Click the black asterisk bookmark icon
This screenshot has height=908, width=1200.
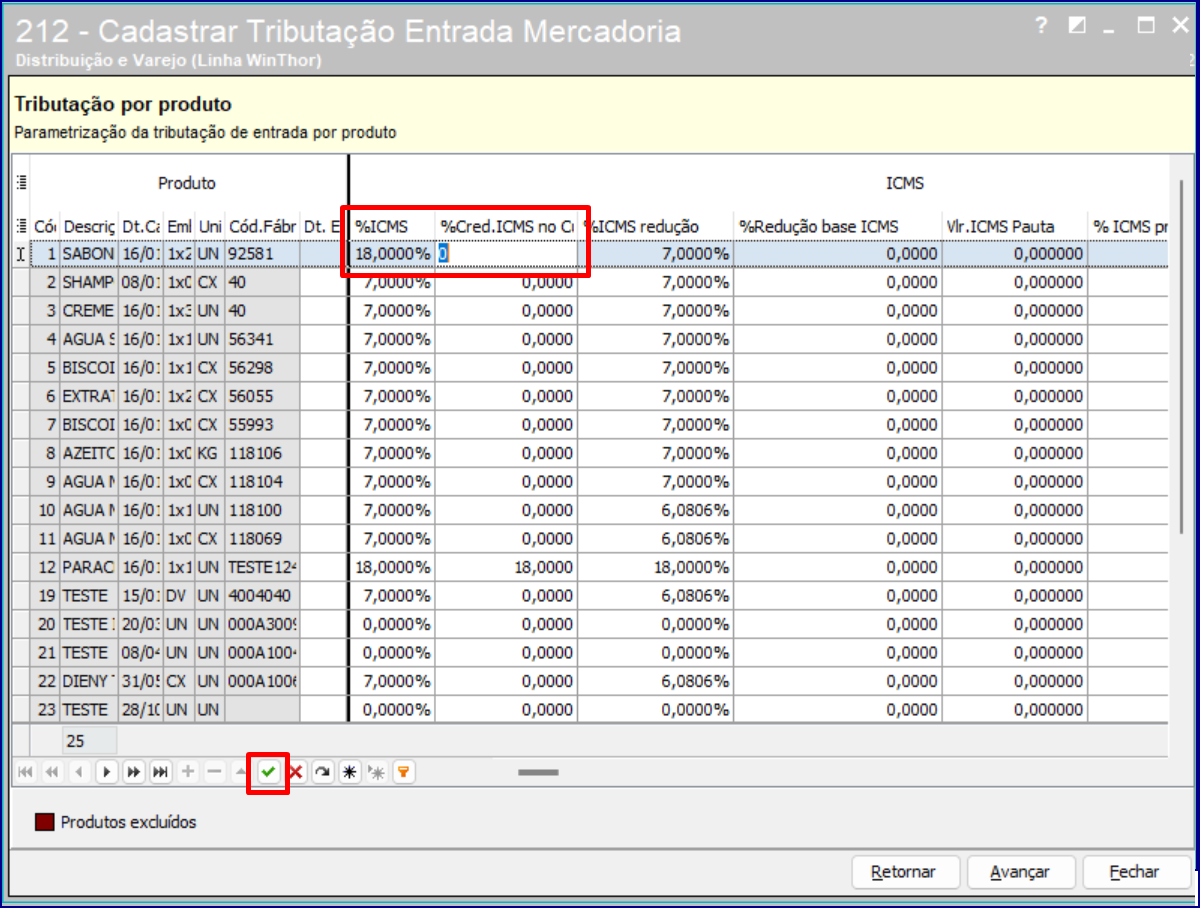pyautogui.click(x=349, y=772)
